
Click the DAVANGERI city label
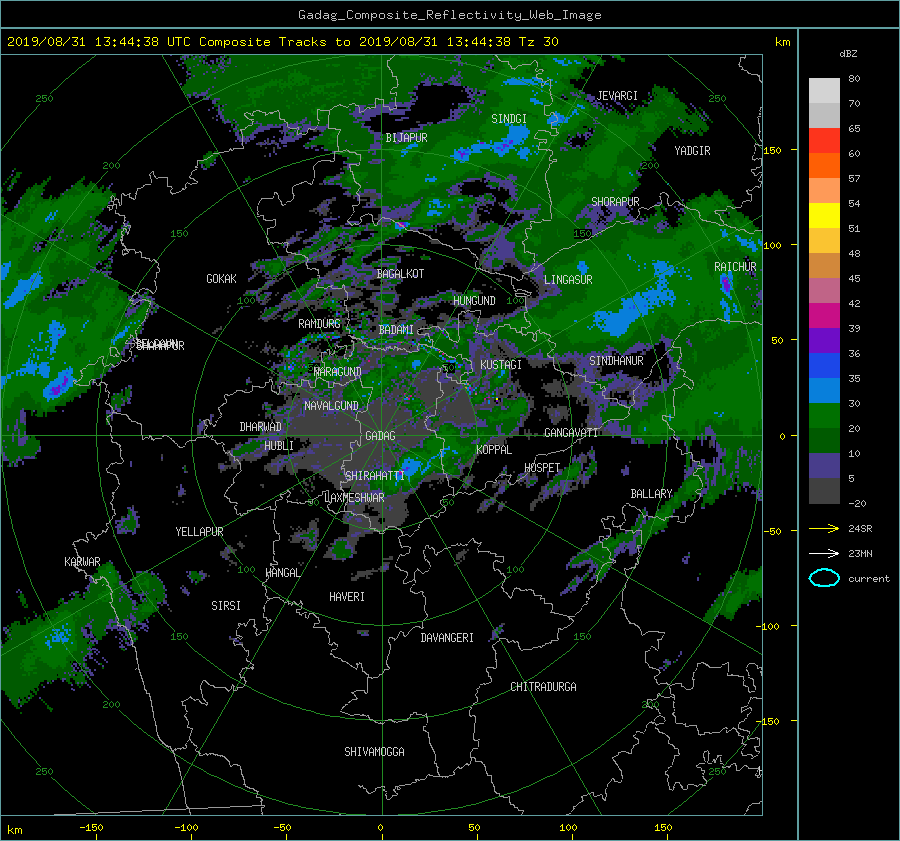point(447,638)
